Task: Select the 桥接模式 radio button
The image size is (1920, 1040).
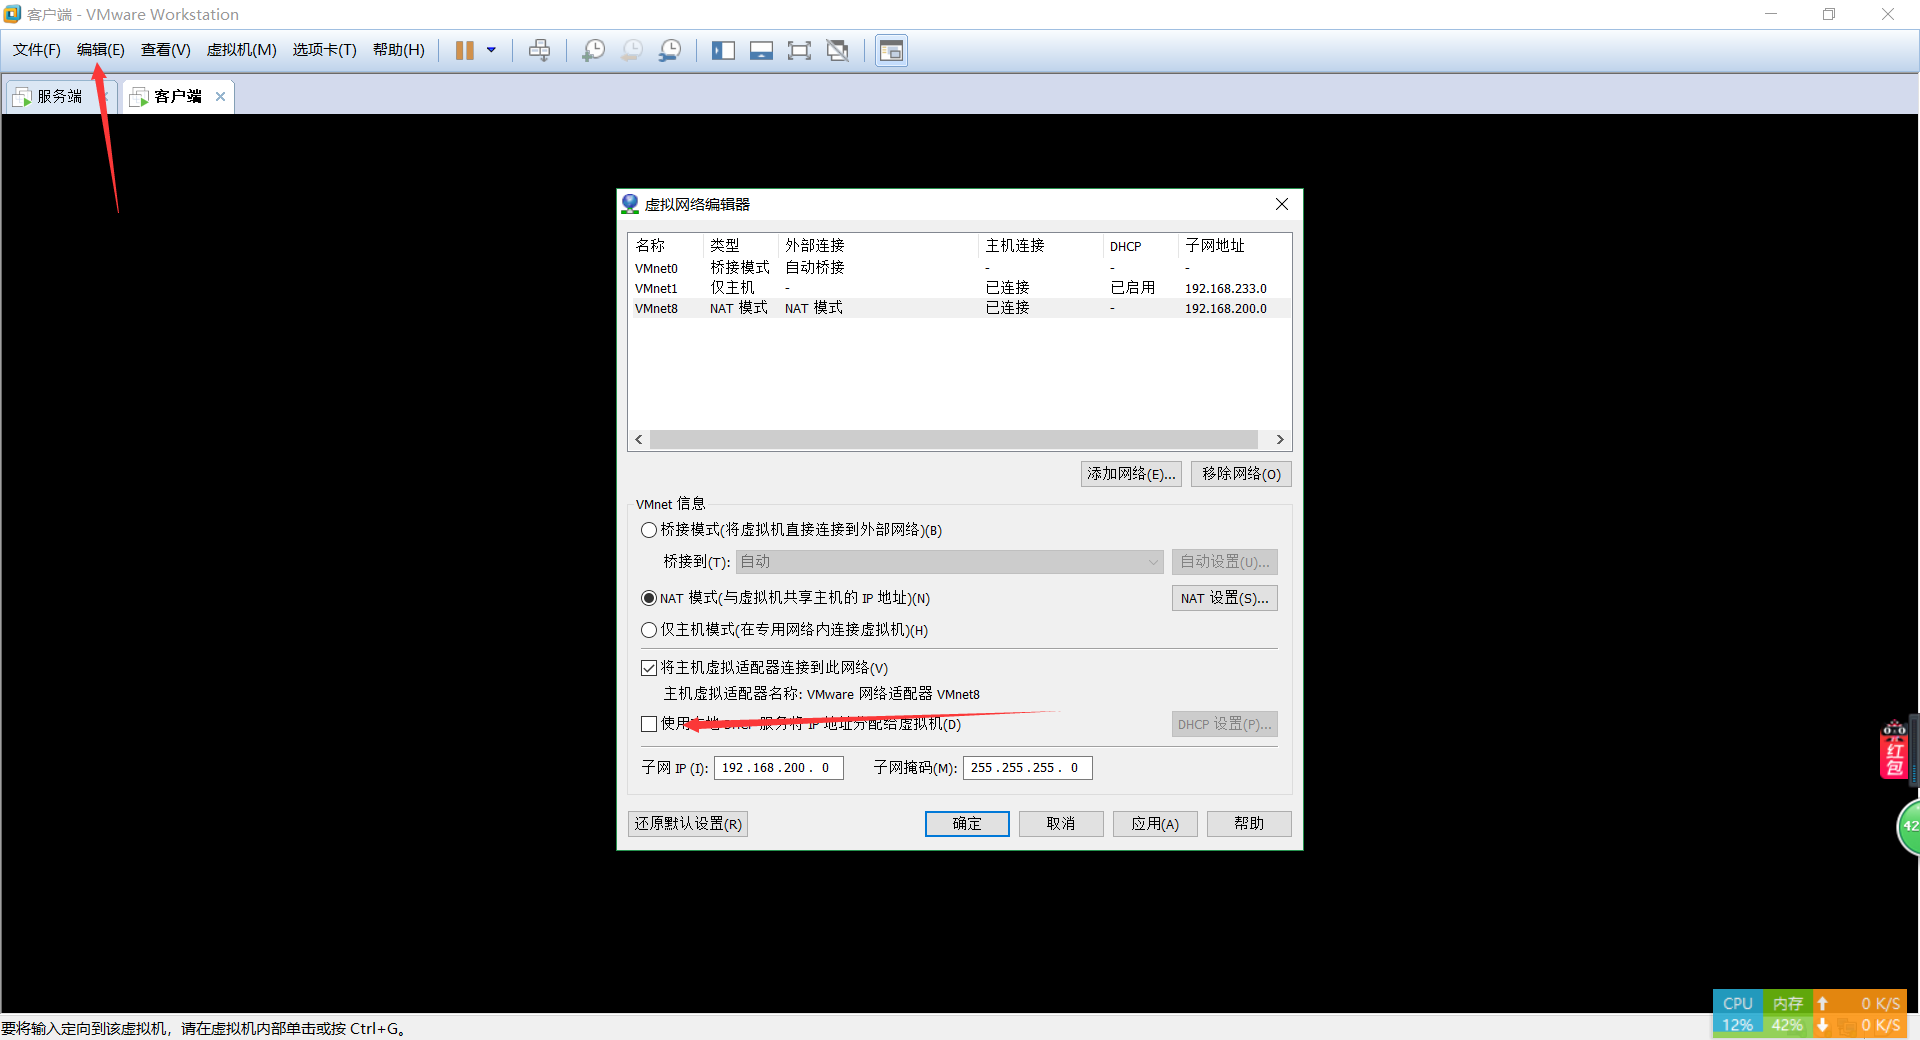Action: point(649,530)
